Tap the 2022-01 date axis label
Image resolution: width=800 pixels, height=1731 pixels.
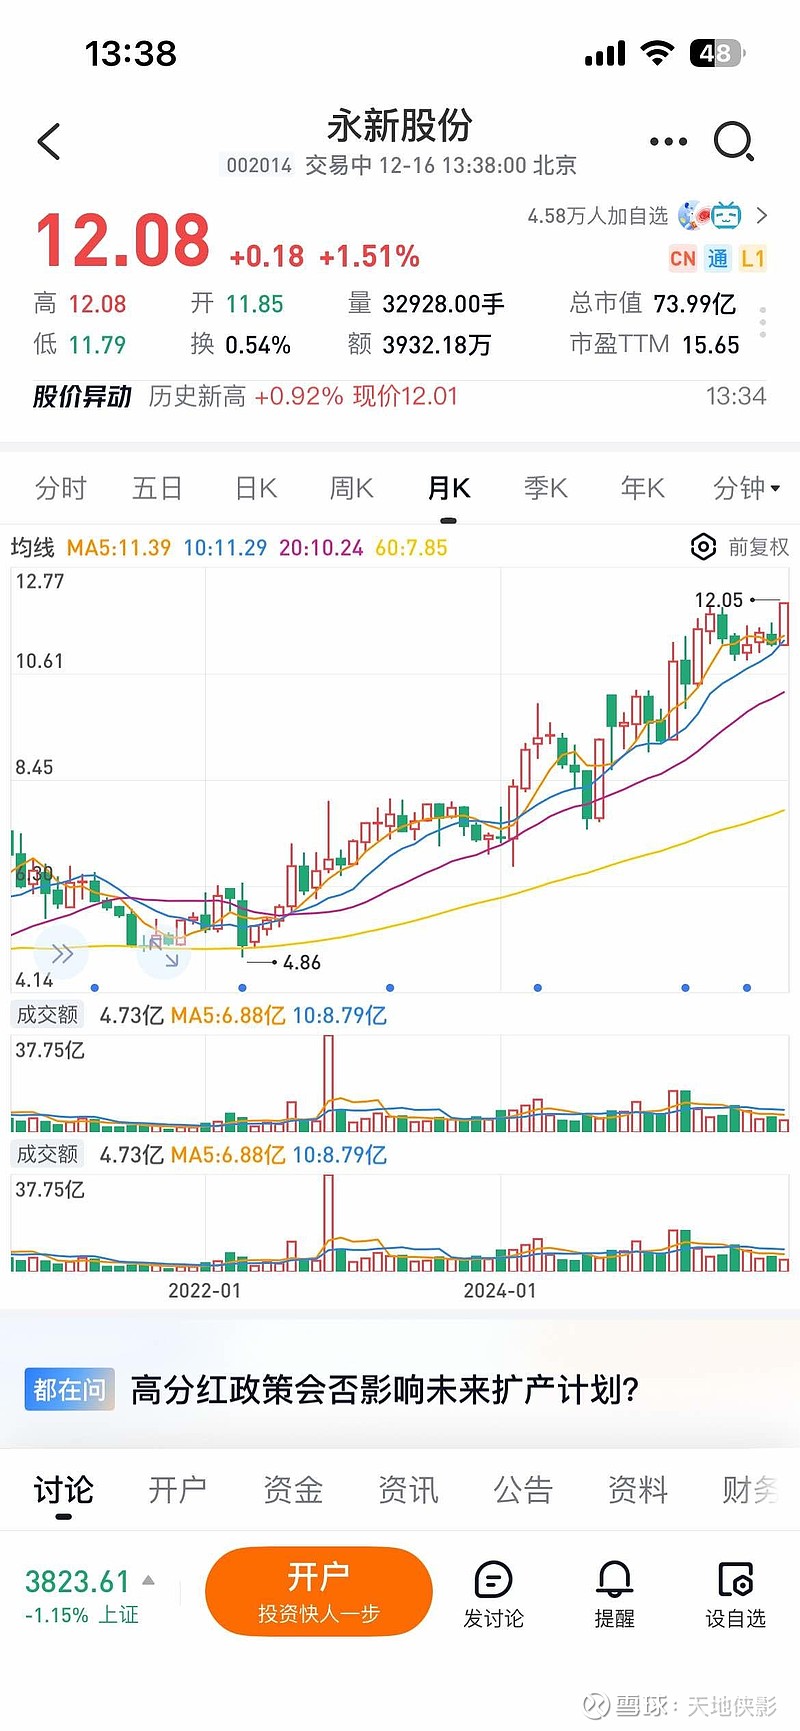coord(205,1291)
